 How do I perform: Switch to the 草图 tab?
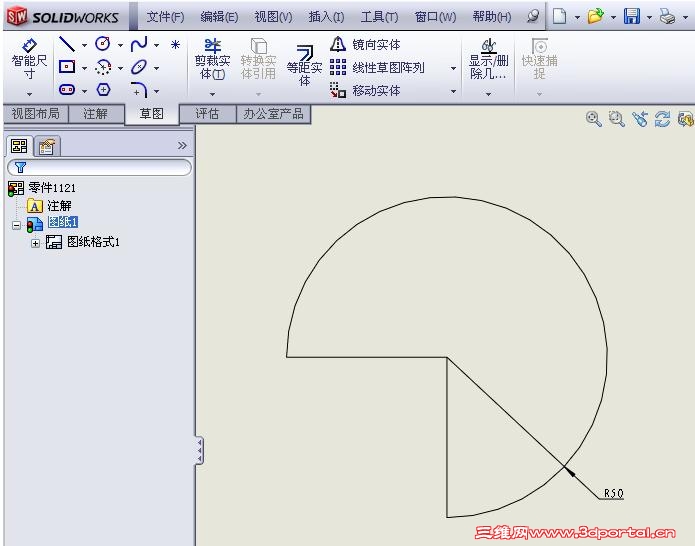[x=152, y=114]
